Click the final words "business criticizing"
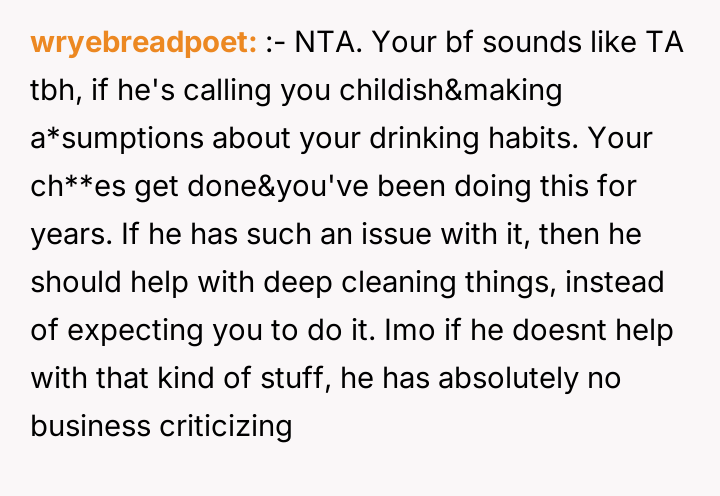 tap(161, 423)
